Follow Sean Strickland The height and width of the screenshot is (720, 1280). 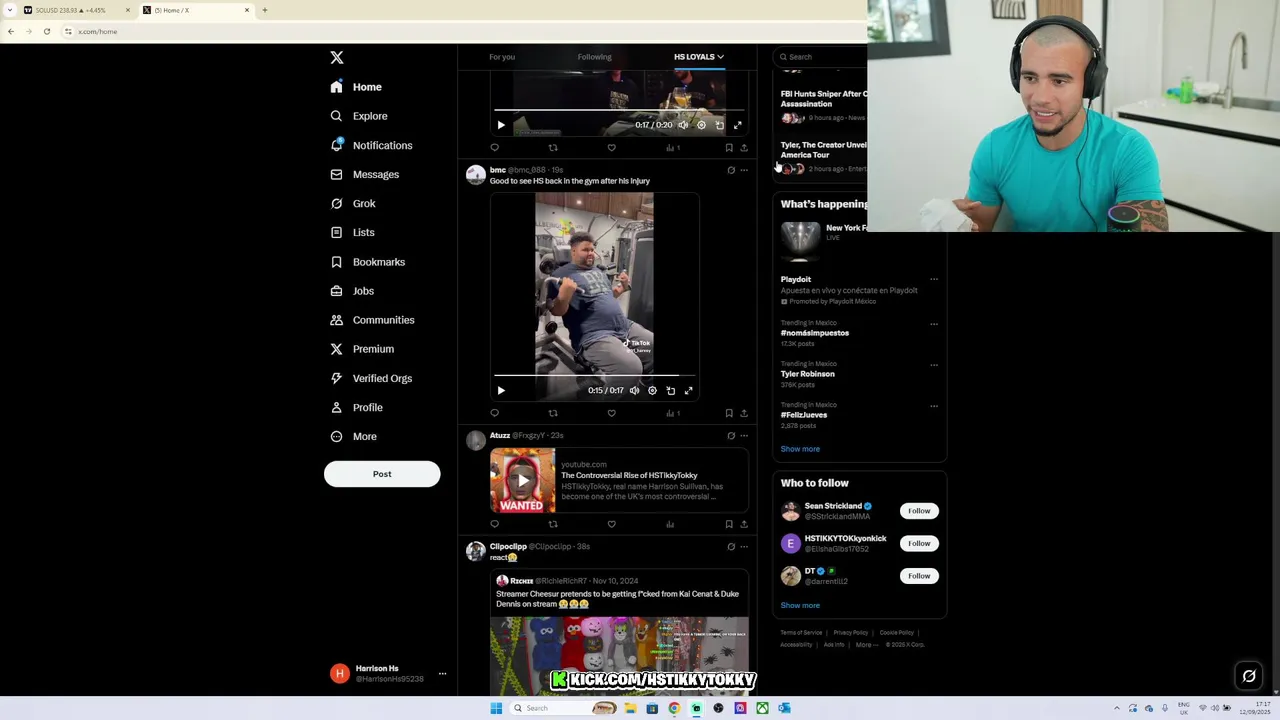tap(919, 511)
